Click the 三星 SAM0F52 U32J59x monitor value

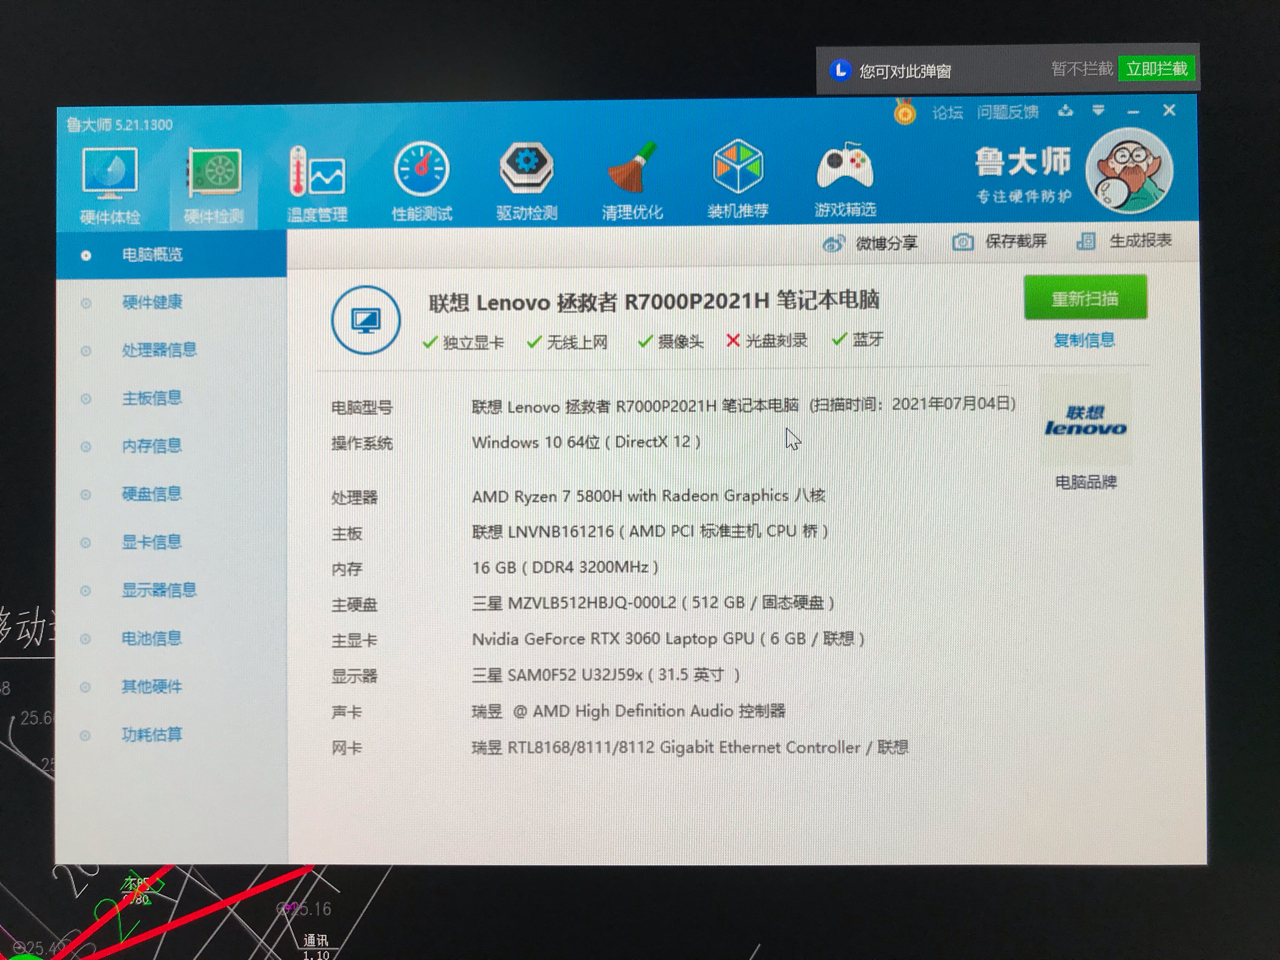click(606, 675)
